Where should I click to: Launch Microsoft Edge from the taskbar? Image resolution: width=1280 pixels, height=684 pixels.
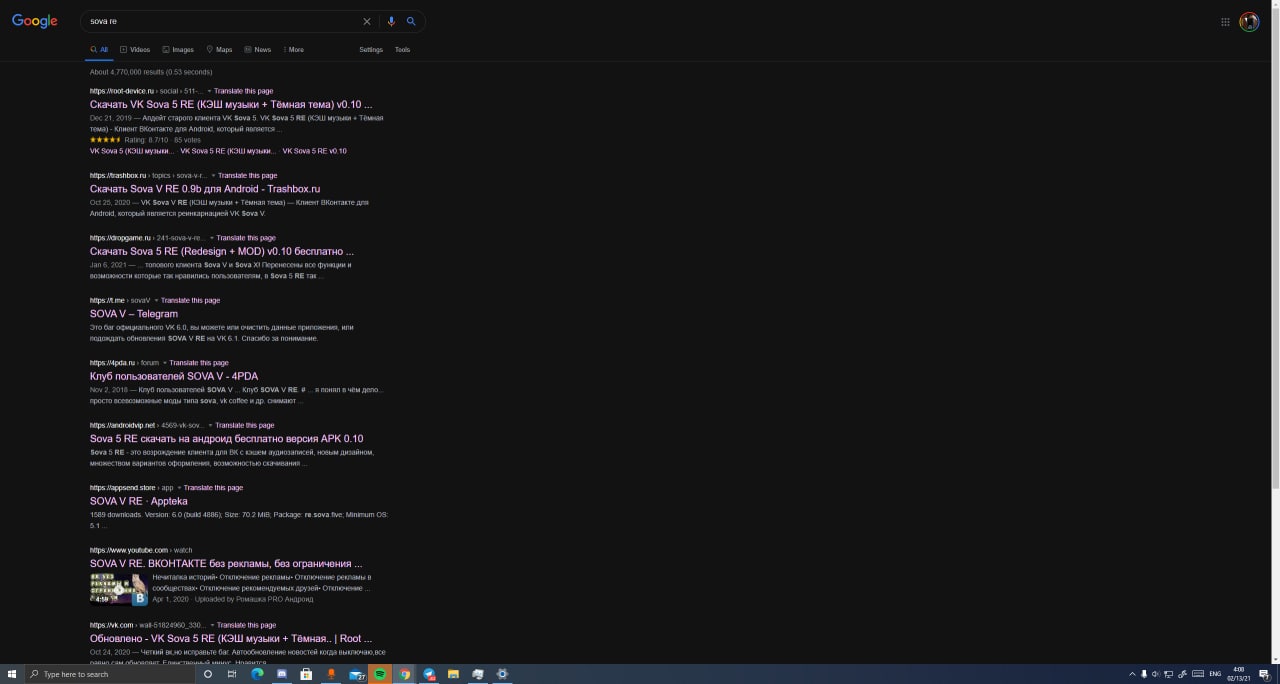pos(257,674)
